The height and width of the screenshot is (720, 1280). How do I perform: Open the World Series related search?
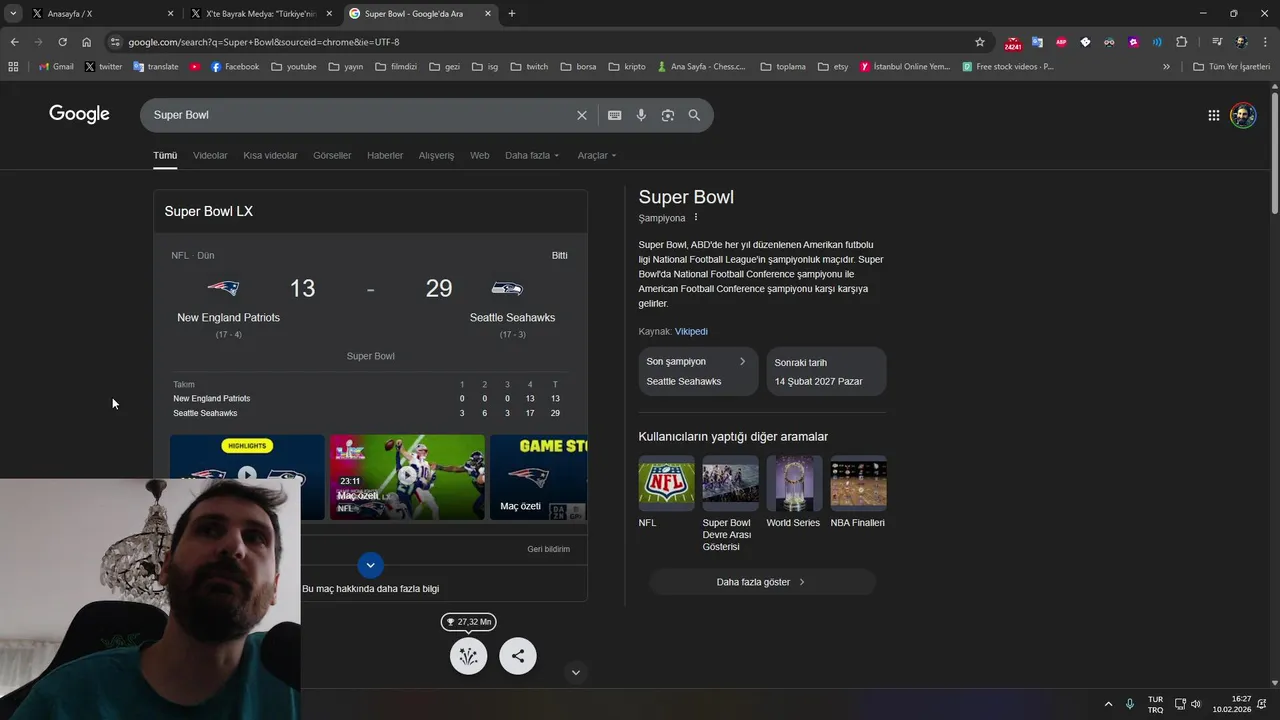click(x=793, y=492)
